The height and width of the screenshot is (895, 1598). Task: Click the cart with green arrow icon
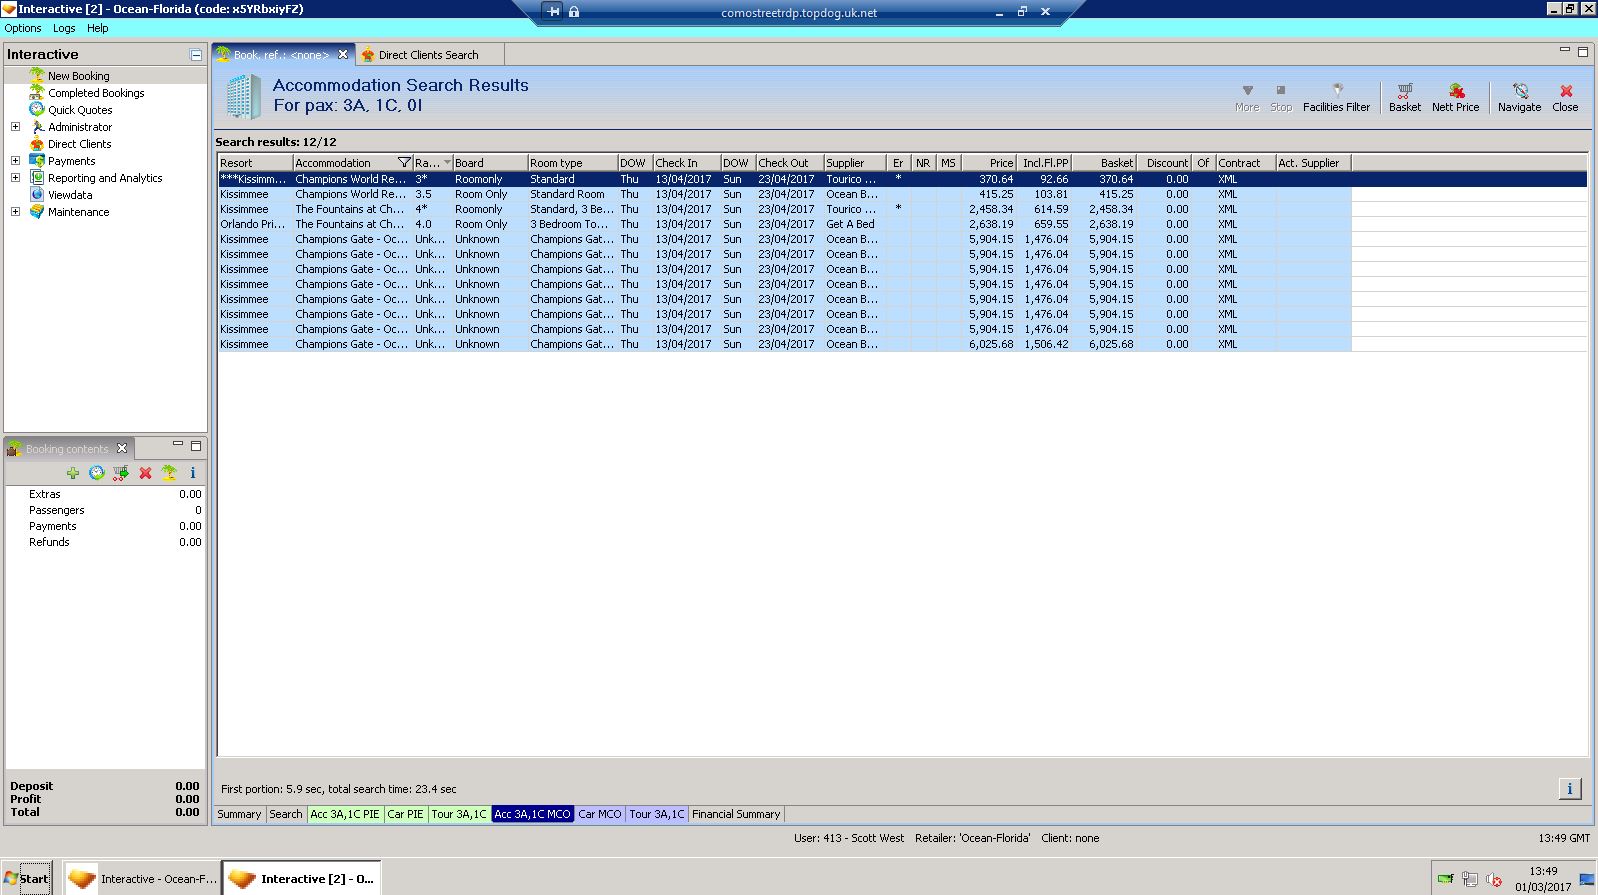pos(121,473)
